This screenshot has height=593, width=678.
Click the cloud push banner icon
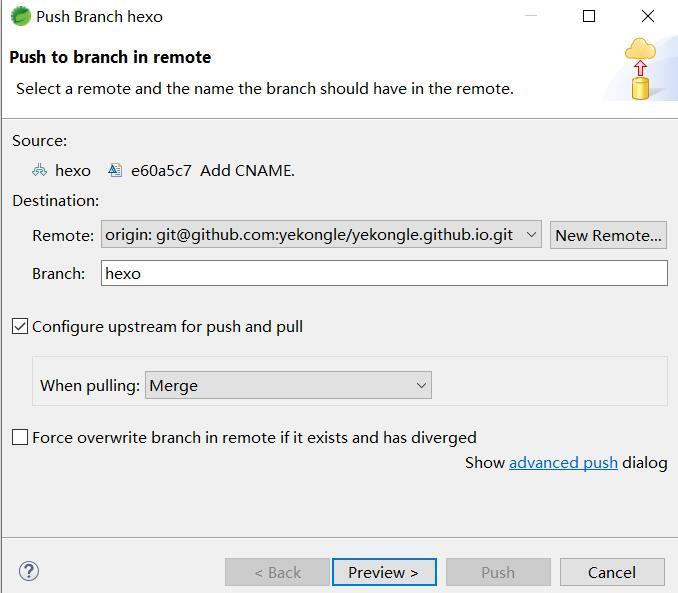pos(640,68)
